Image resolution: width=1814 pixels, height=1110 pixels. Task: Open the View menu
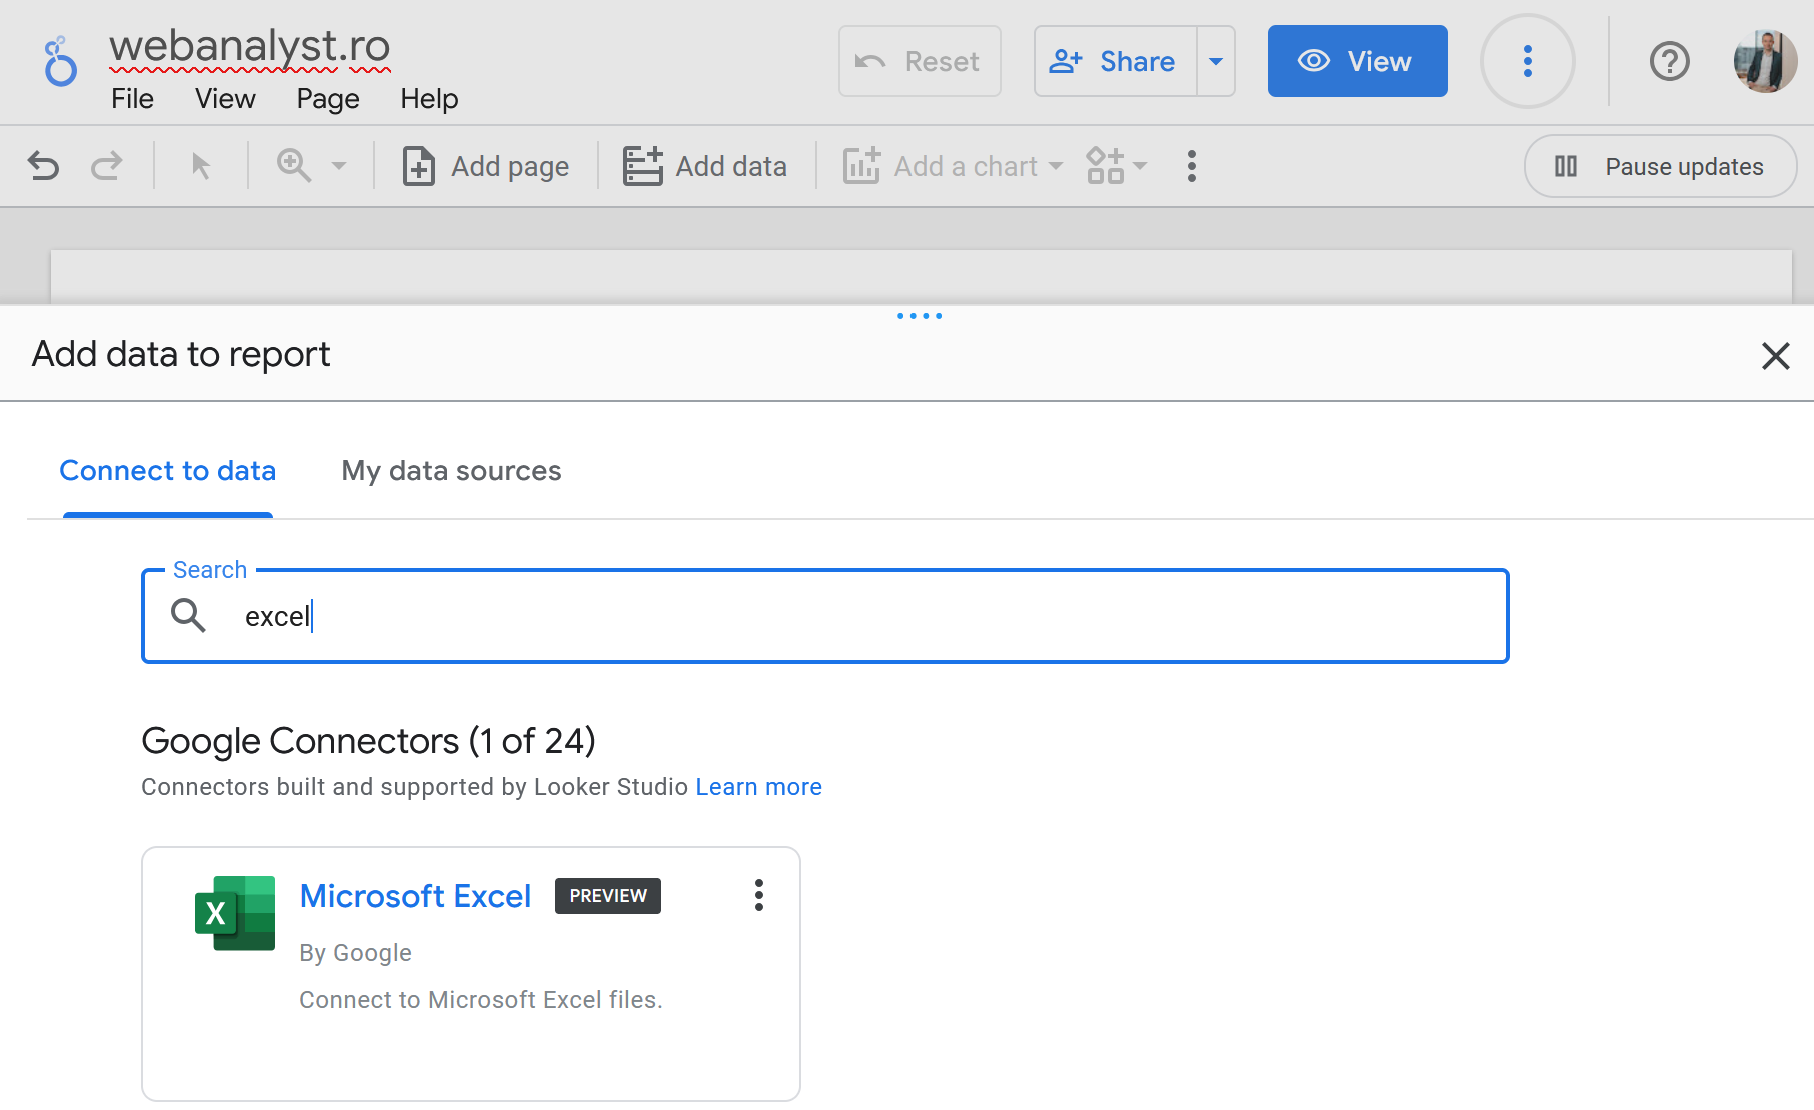225,99
